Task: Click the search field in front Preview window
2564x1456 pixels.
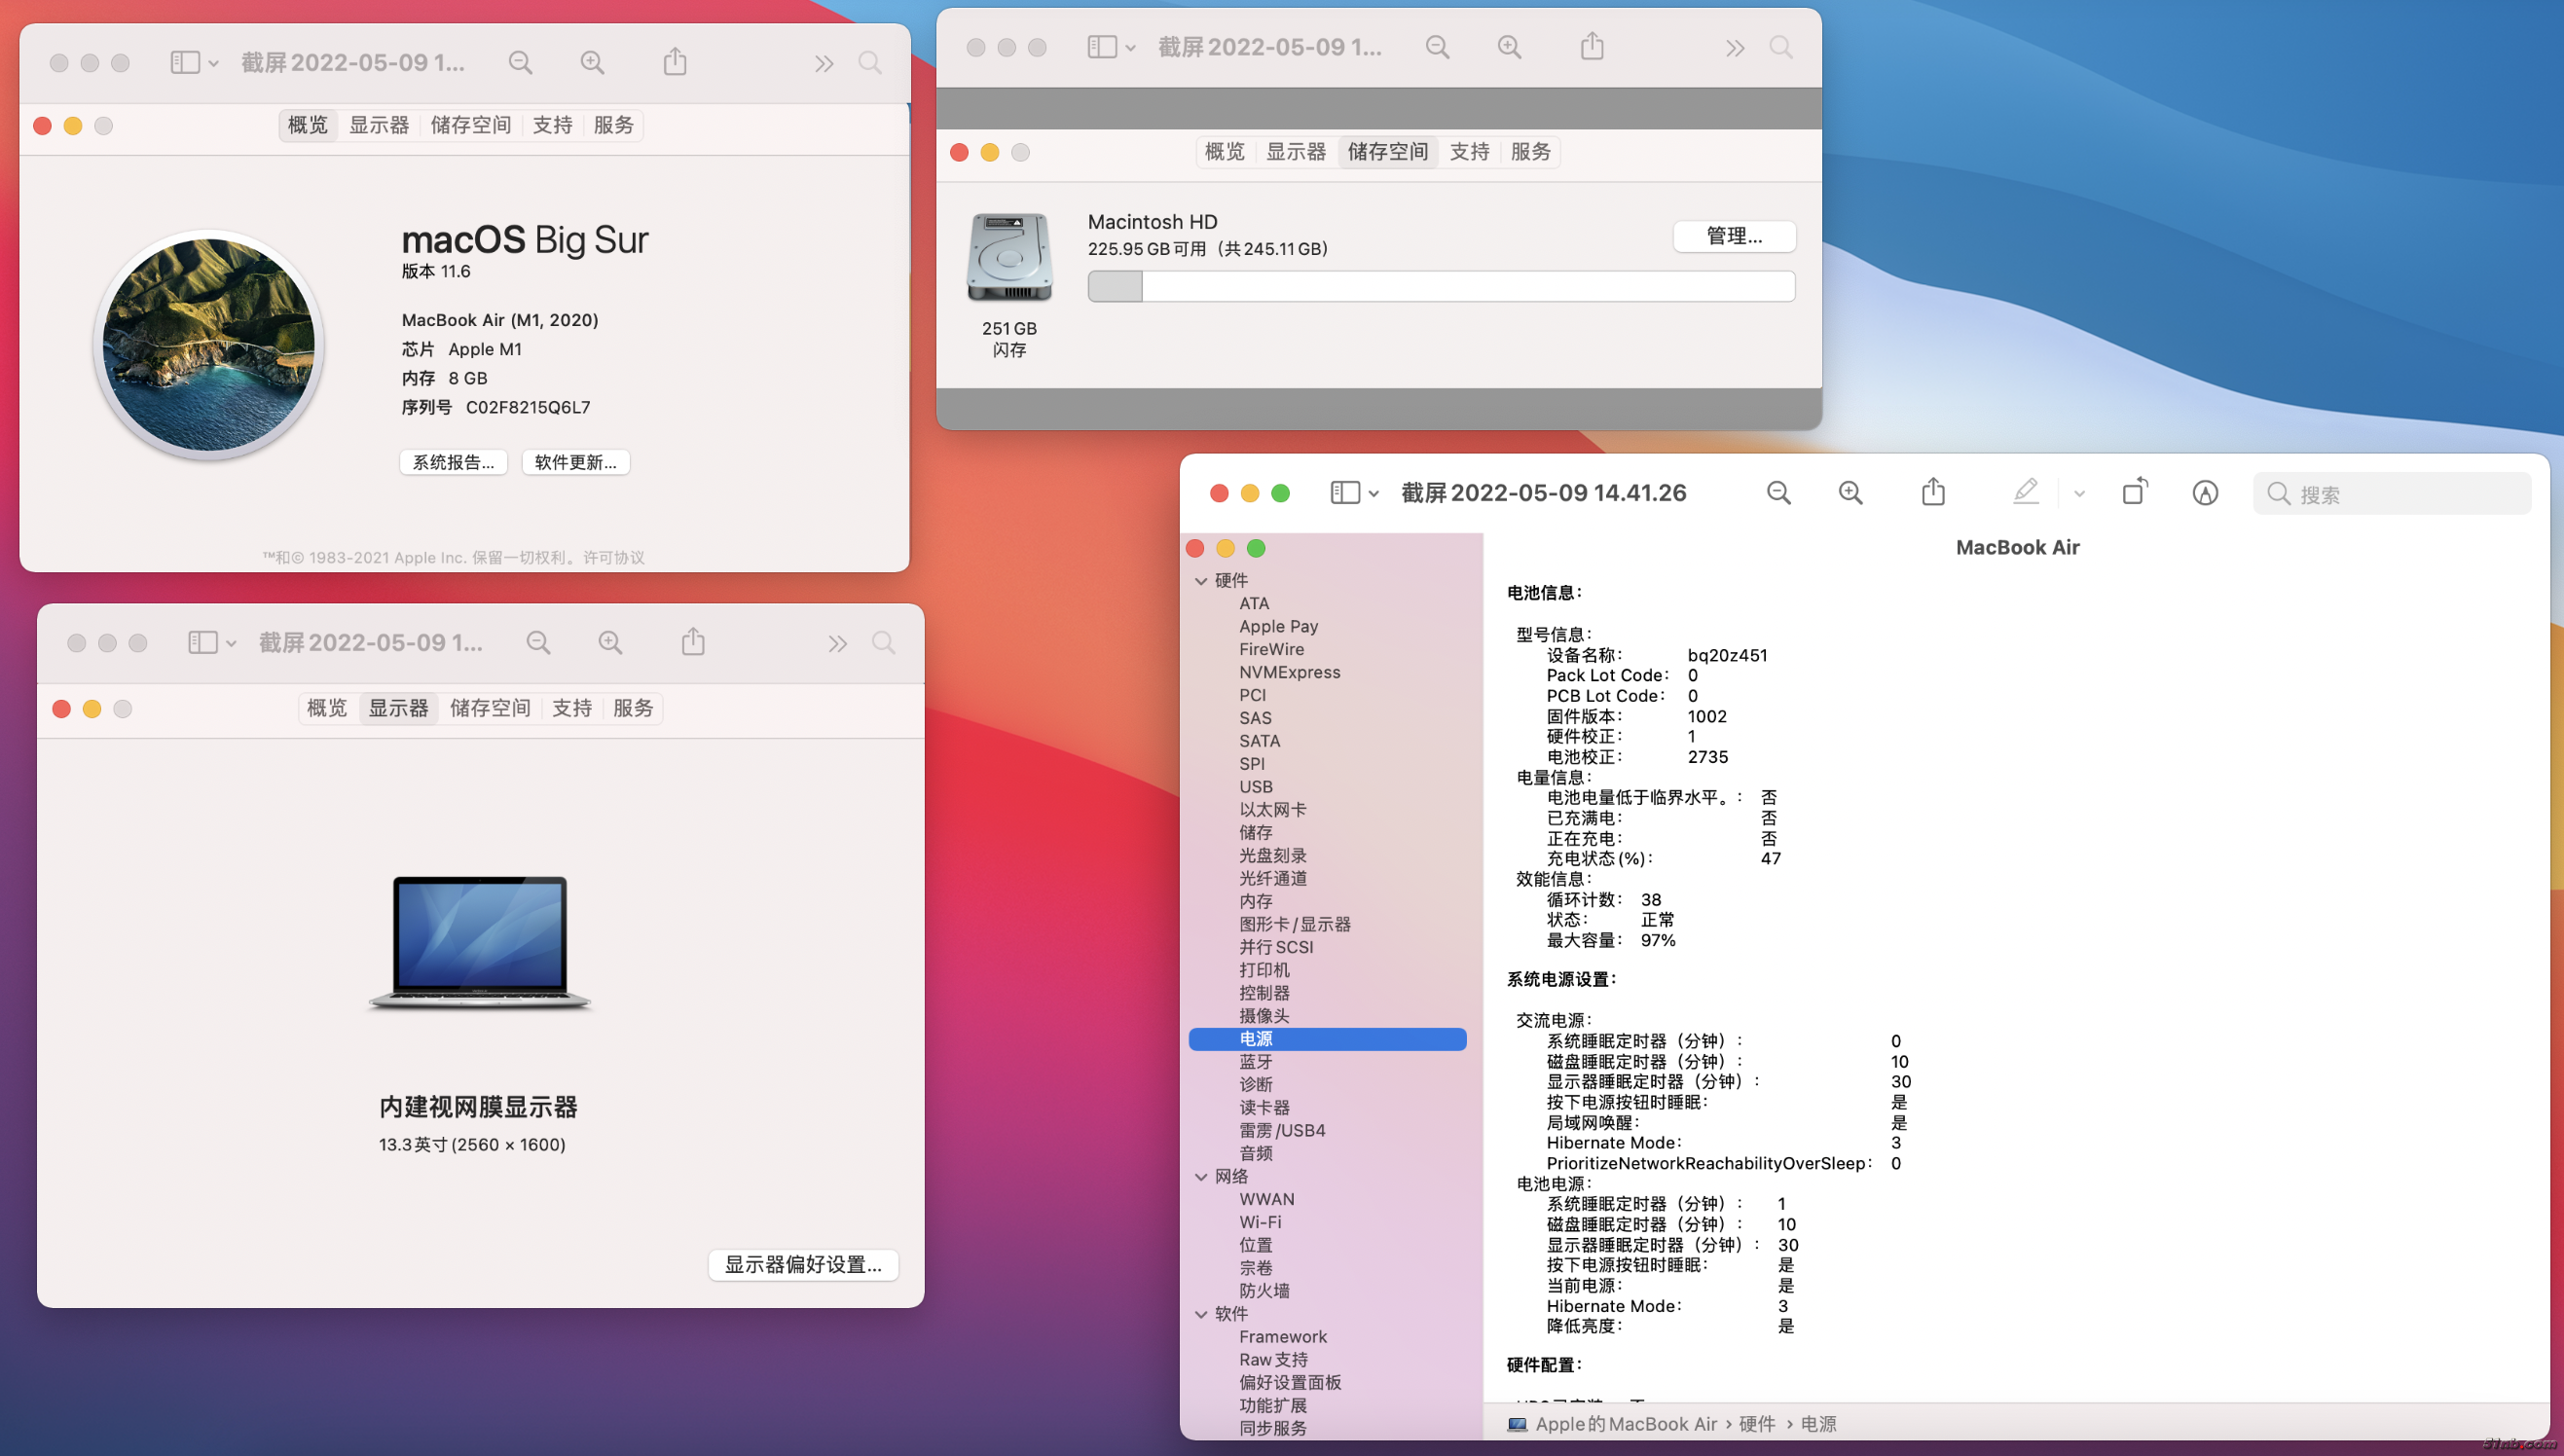Action: (2391, 494)
